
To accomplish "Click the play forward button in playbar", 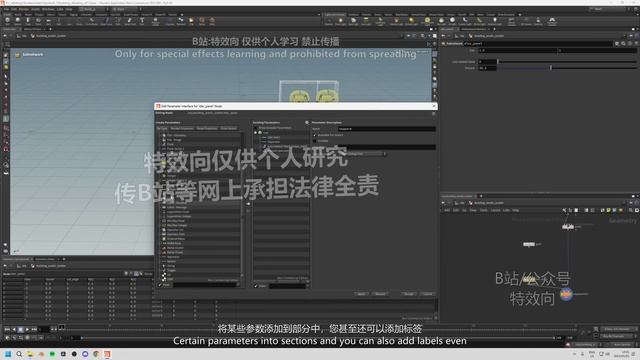I will click(x=27, y=329).
